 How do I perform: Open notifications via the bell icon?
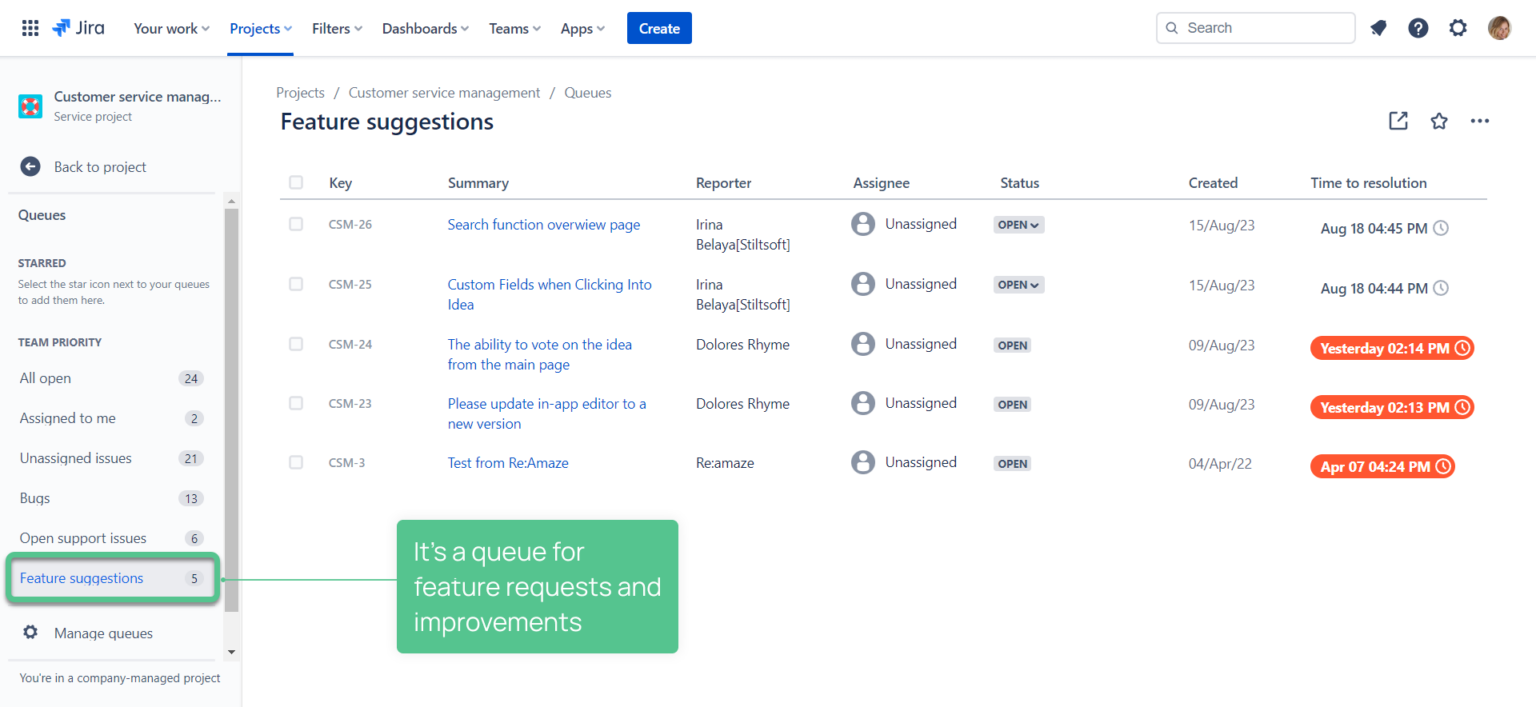1378,27
